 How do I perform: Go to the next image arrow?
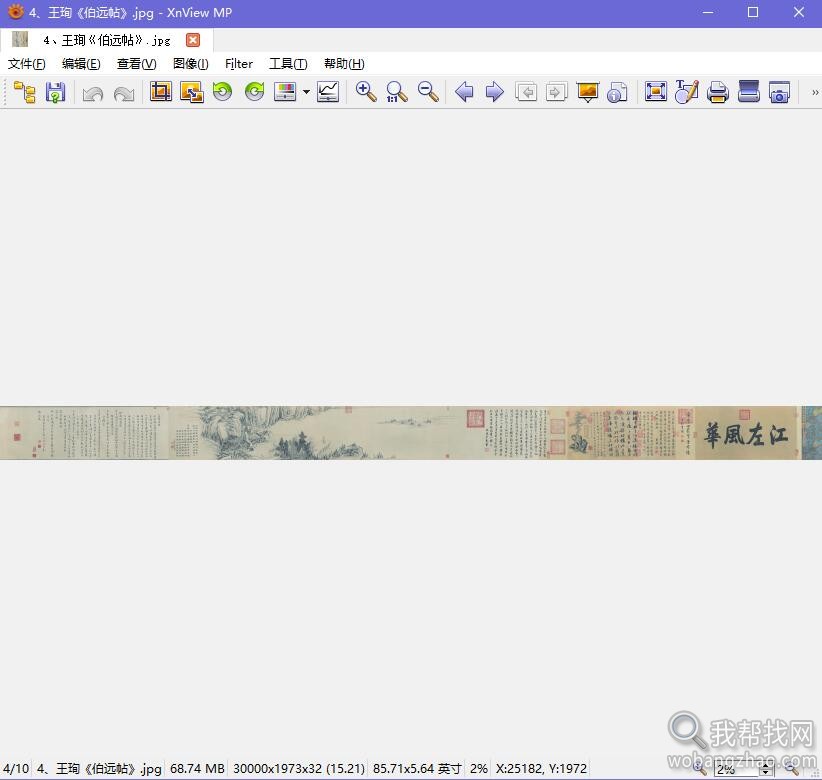coord(494,92)
